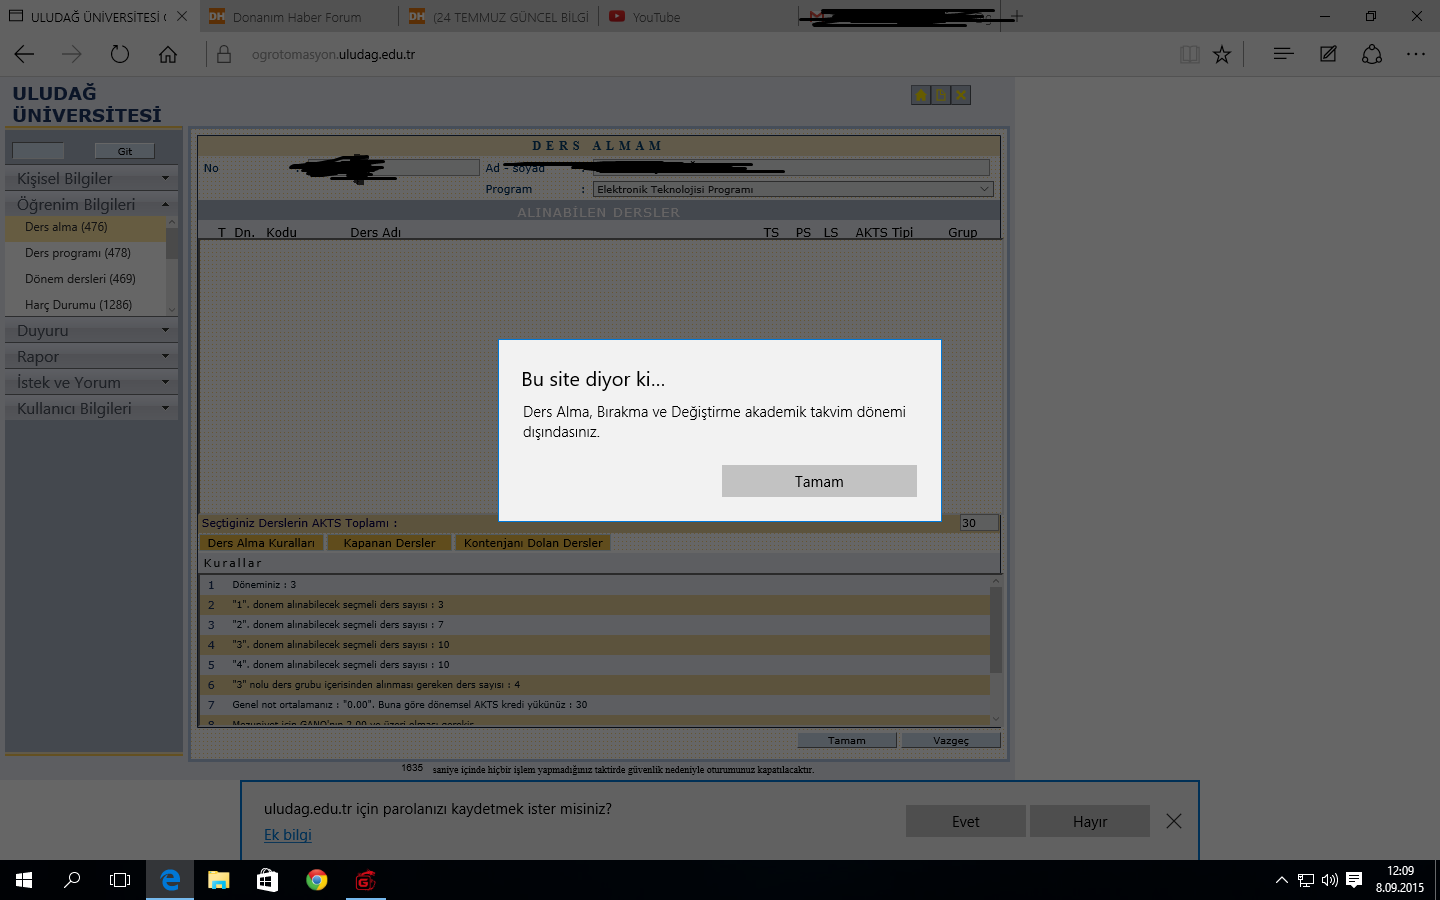The width and height of the screenshot is (1440, 900).
Task: Click the red app icon on the taskbar
Action: click(365, 880)
